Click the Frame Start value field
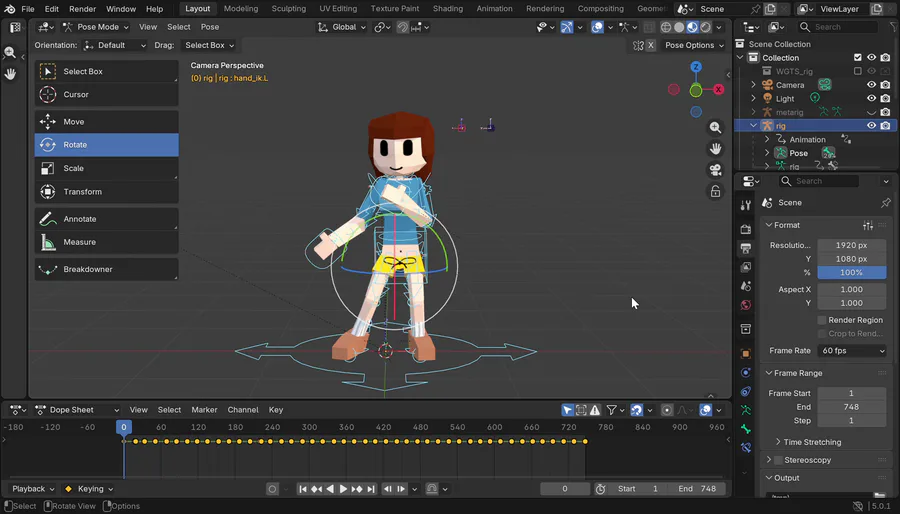Viewport: 900px width, 514px height. tap(852, 393)
